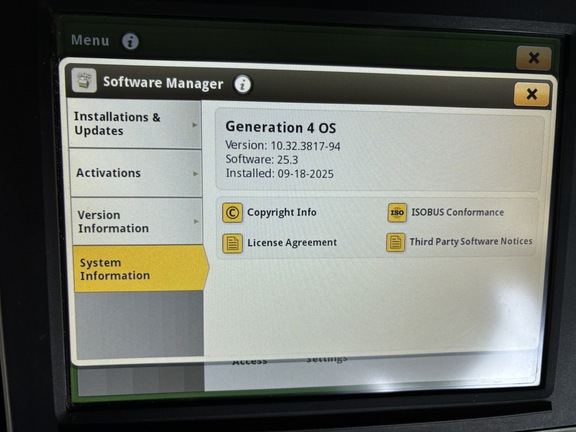Expand arrow beside Installations & Updates
The width and height of the screenshot is (576, 432).
(195, 125)
